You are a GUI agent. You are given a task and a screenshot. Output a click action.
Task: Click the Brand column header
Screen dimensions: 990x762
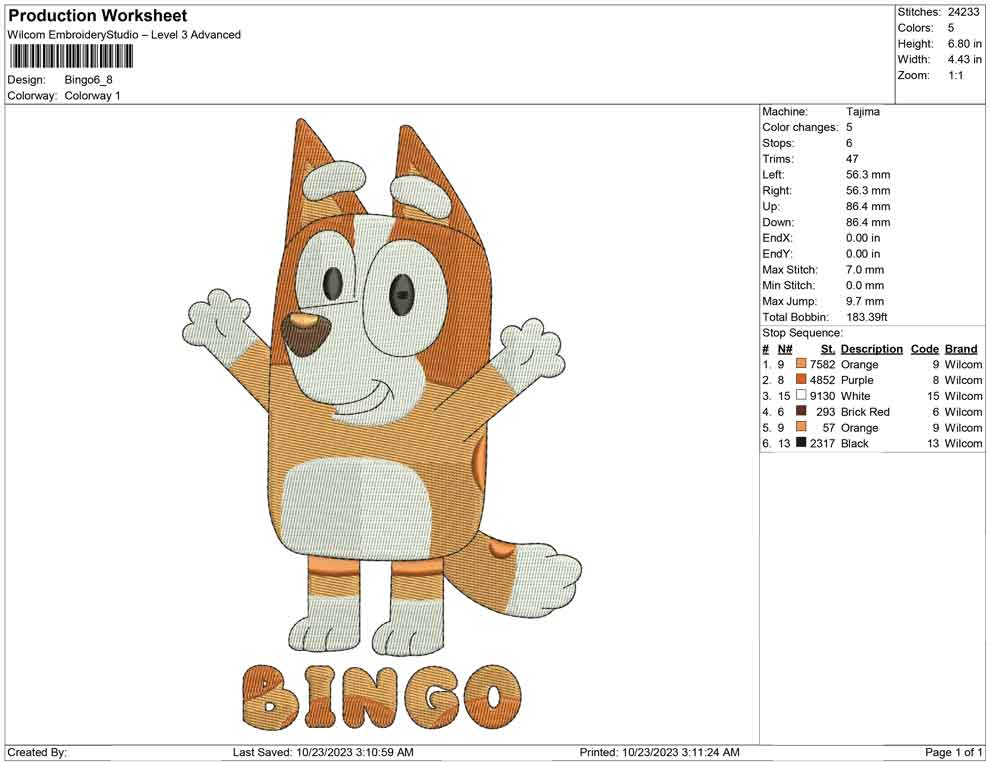(961, 349)
